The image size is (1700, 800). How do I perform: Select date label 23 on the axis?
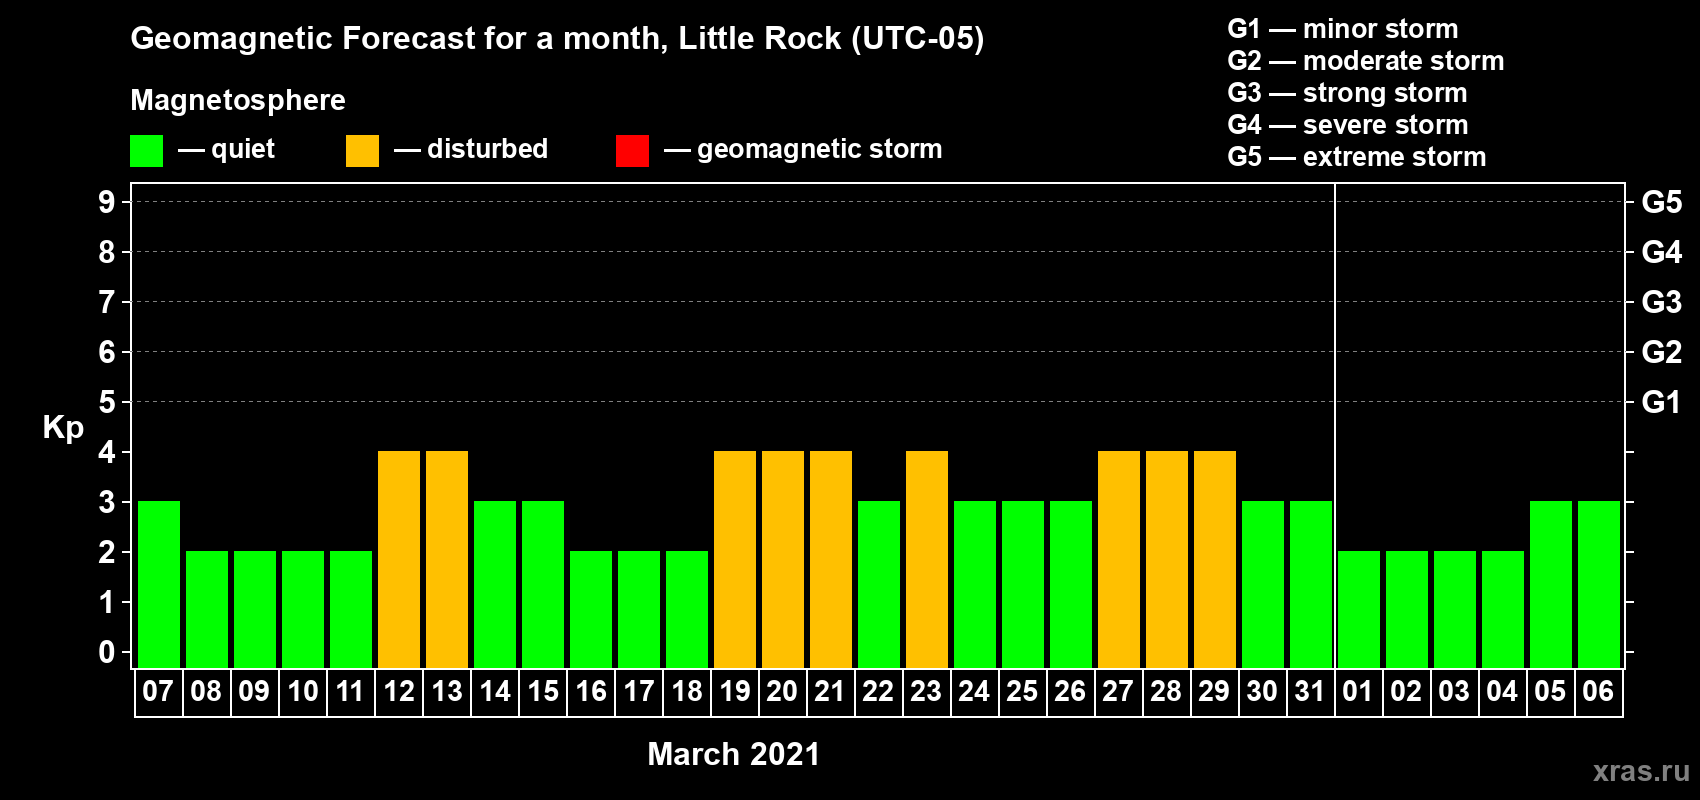pos(926,692)
